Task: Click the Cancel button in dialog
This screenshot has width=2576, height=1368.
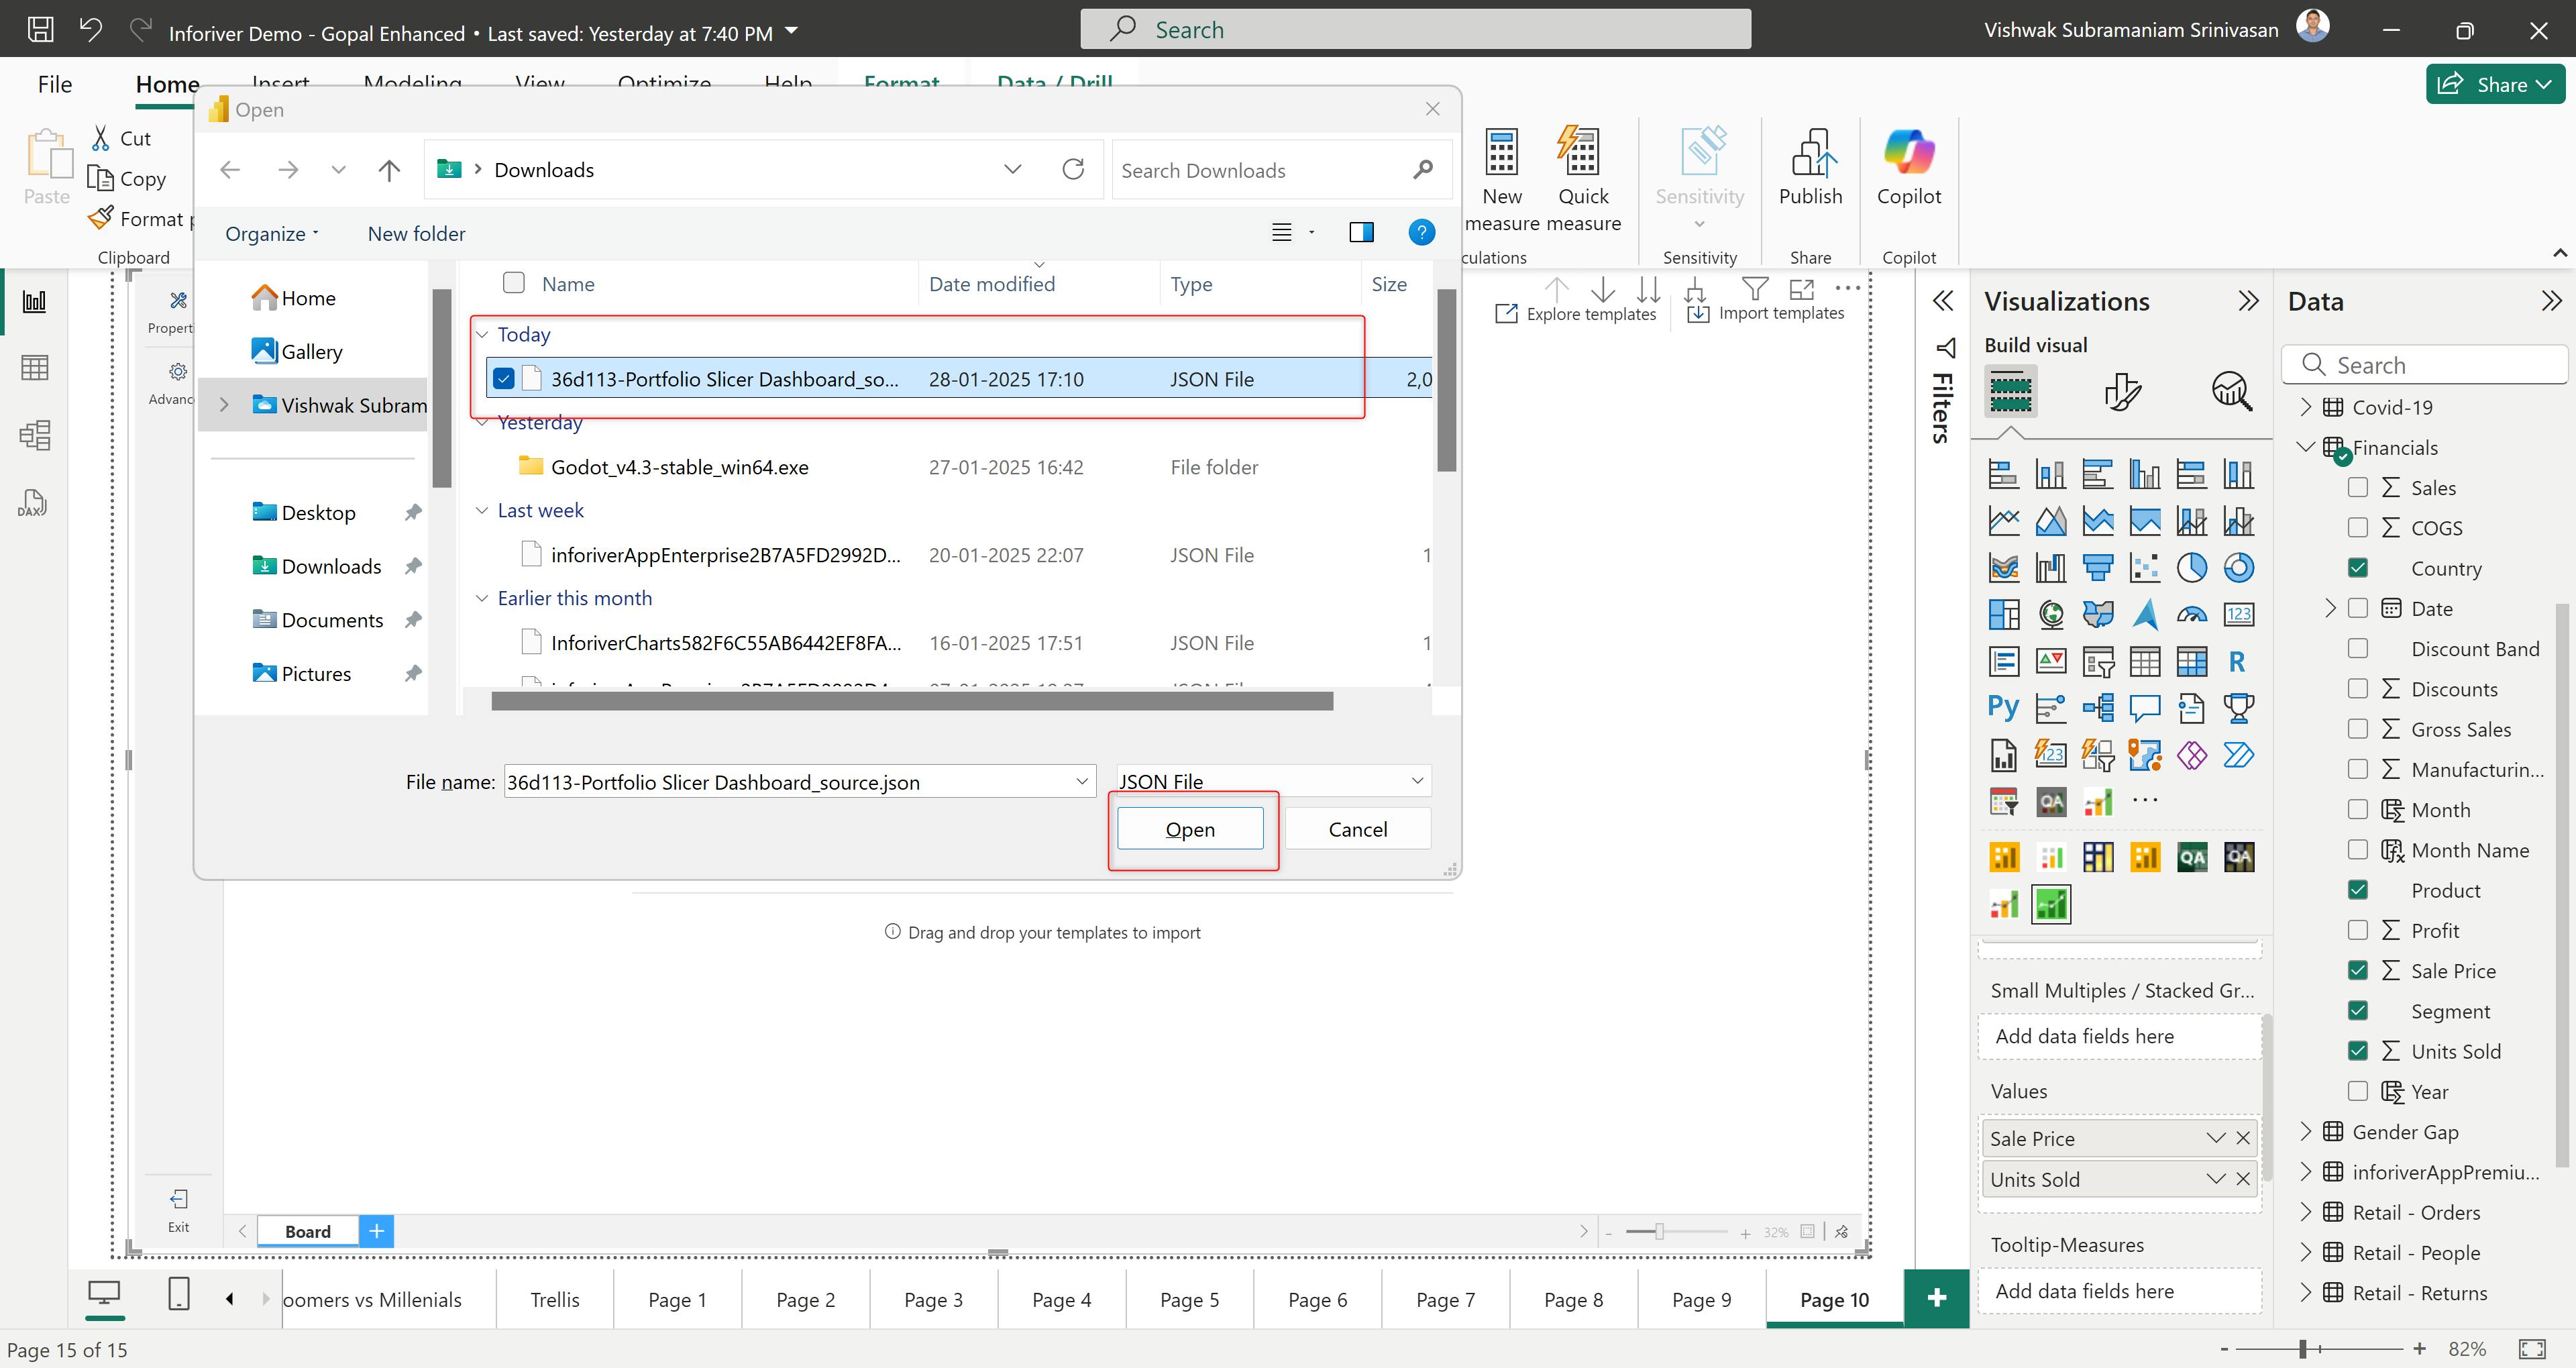Action: (x=1357, y=829)
